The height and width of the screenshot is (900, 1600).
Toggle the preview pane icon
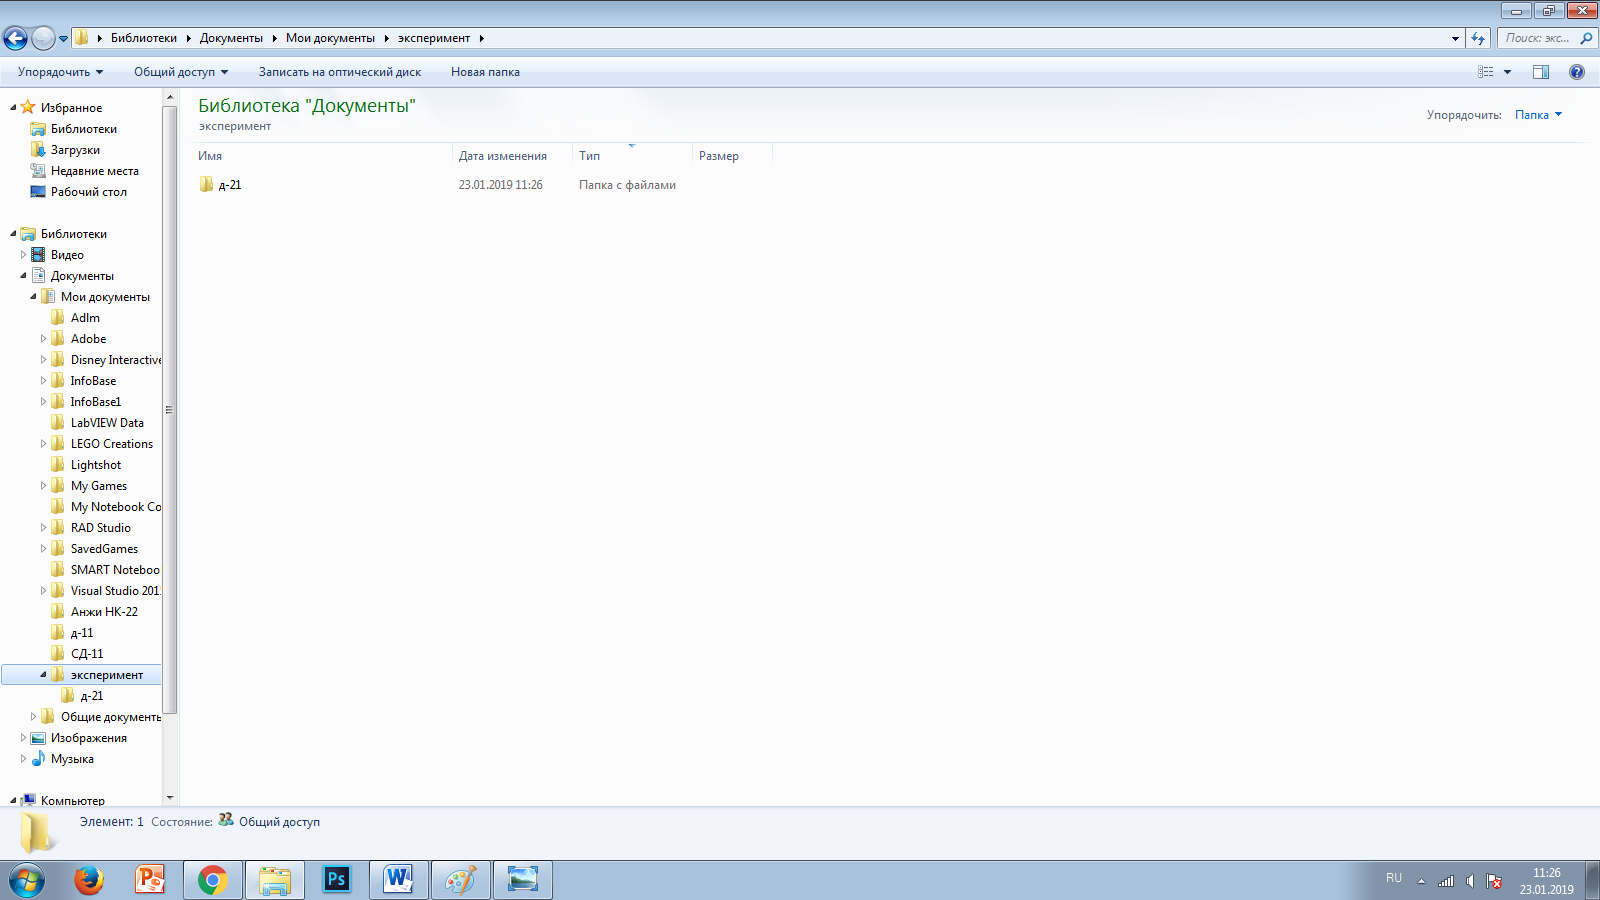[1541, 72]
